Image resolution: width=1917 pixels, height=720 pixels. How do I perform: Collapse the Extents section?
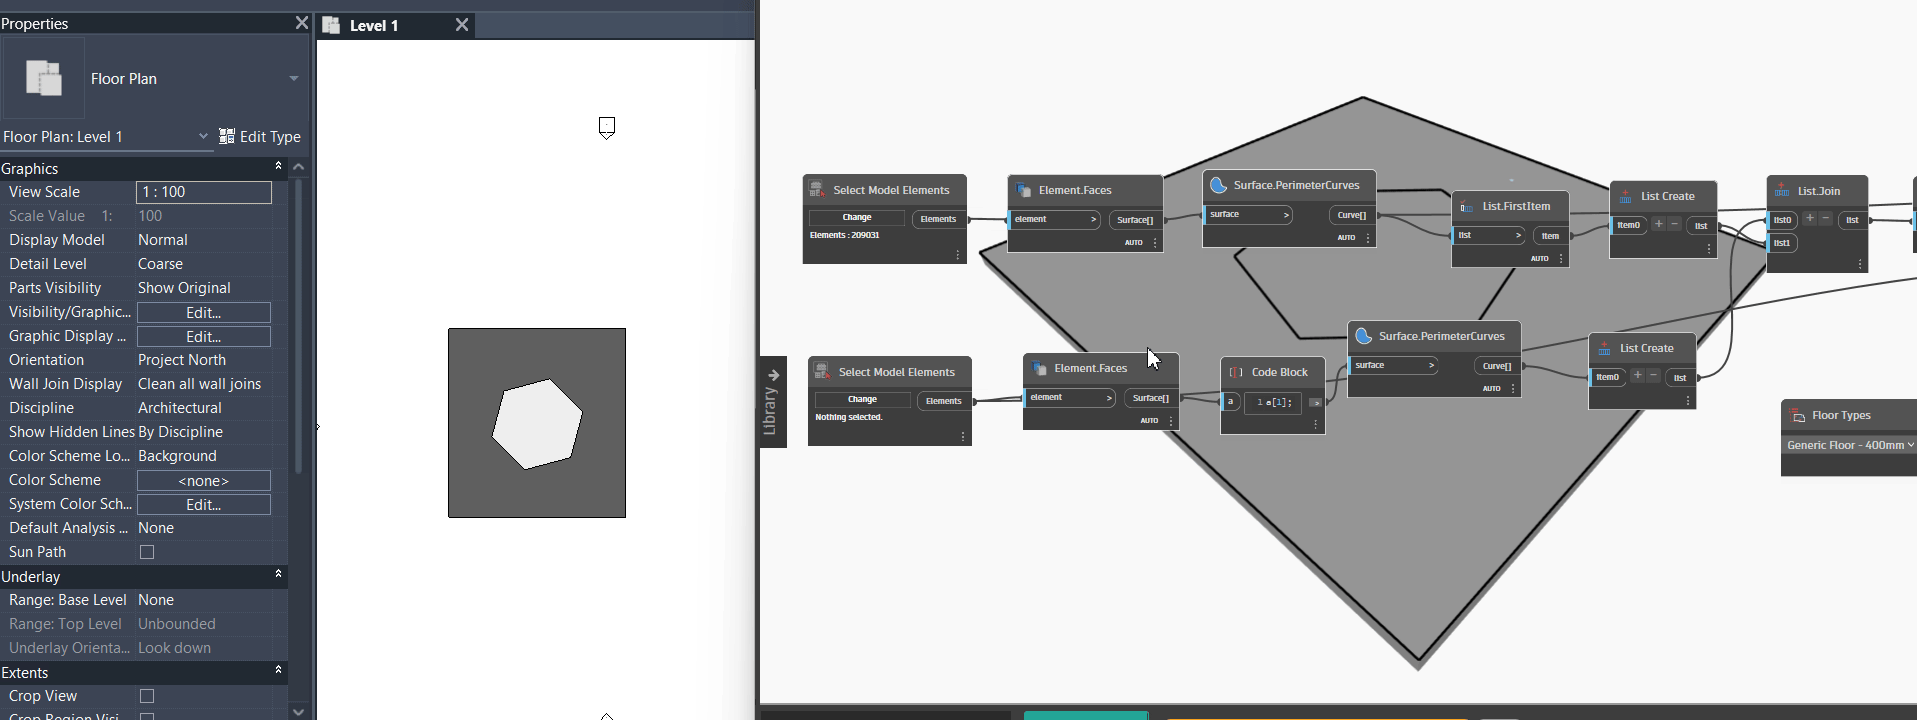tap(278, 670)
